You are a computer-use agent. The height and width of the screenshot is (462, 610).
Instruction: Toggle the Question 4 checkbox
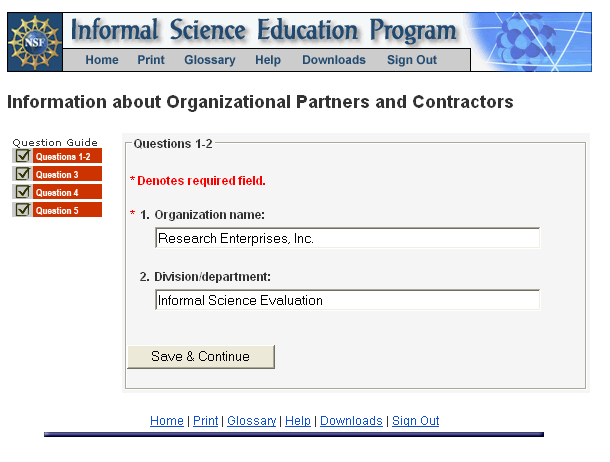(x=22, y=192)
